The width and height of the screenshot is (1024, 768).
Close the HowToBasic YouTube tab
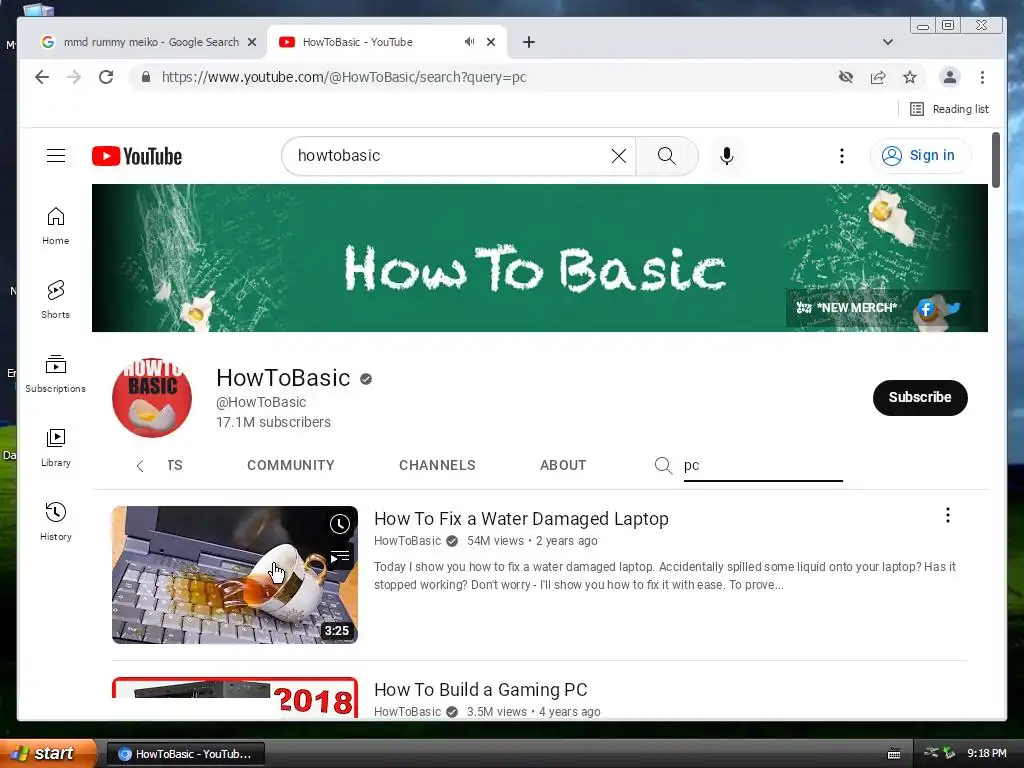point(491,42)
